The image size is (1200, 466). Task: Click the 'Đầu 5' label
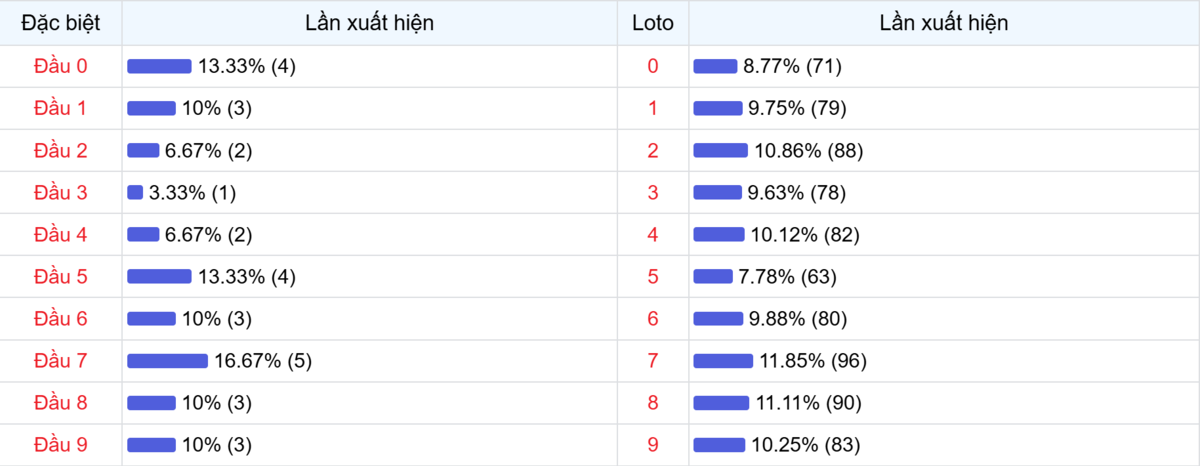coord(61,277)
